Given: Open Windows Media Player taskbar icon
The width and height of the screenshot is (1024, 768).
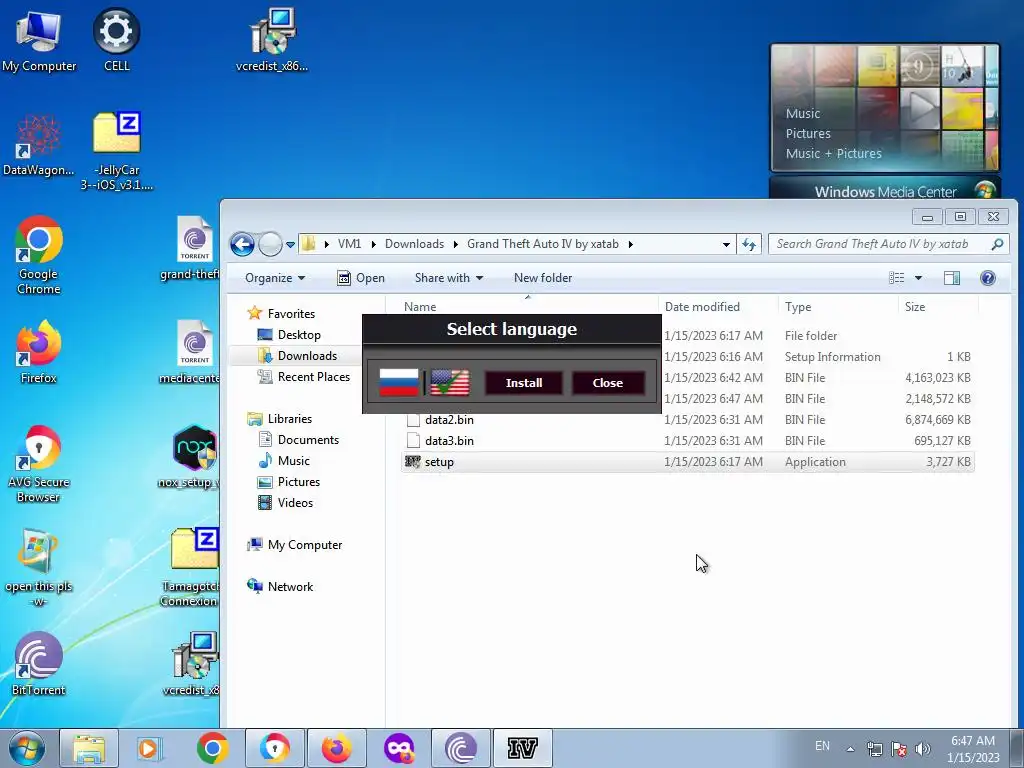Looking at the screenshot, I should click(150, 748).
